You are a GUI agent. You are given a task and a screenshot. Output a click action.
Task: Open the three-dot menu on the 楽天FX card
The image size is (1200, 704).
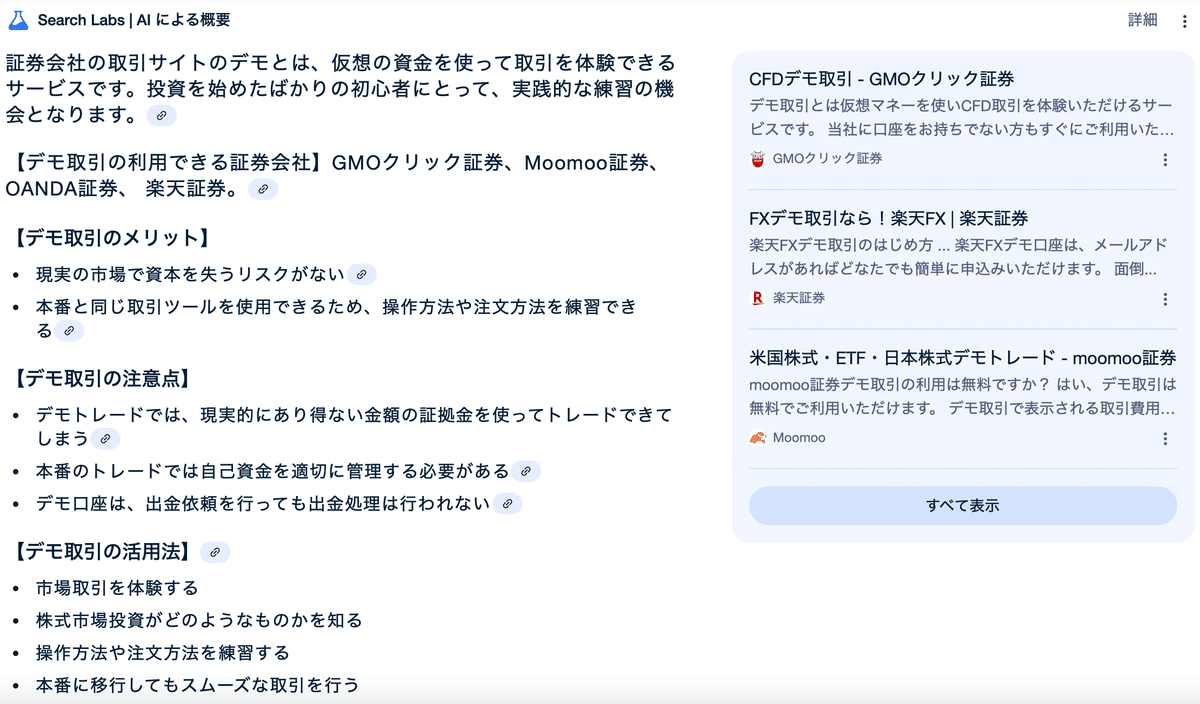click(1164, 299)
